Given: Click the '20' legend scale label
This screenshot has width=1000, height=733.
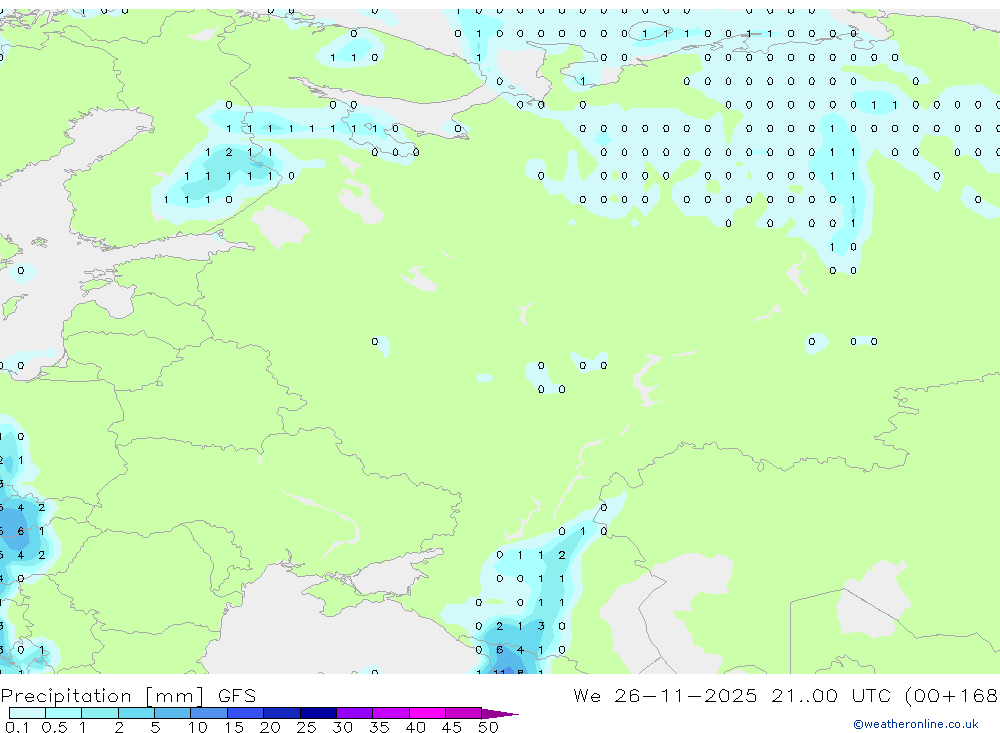Looking at the screenshot, I should point(270,727).
